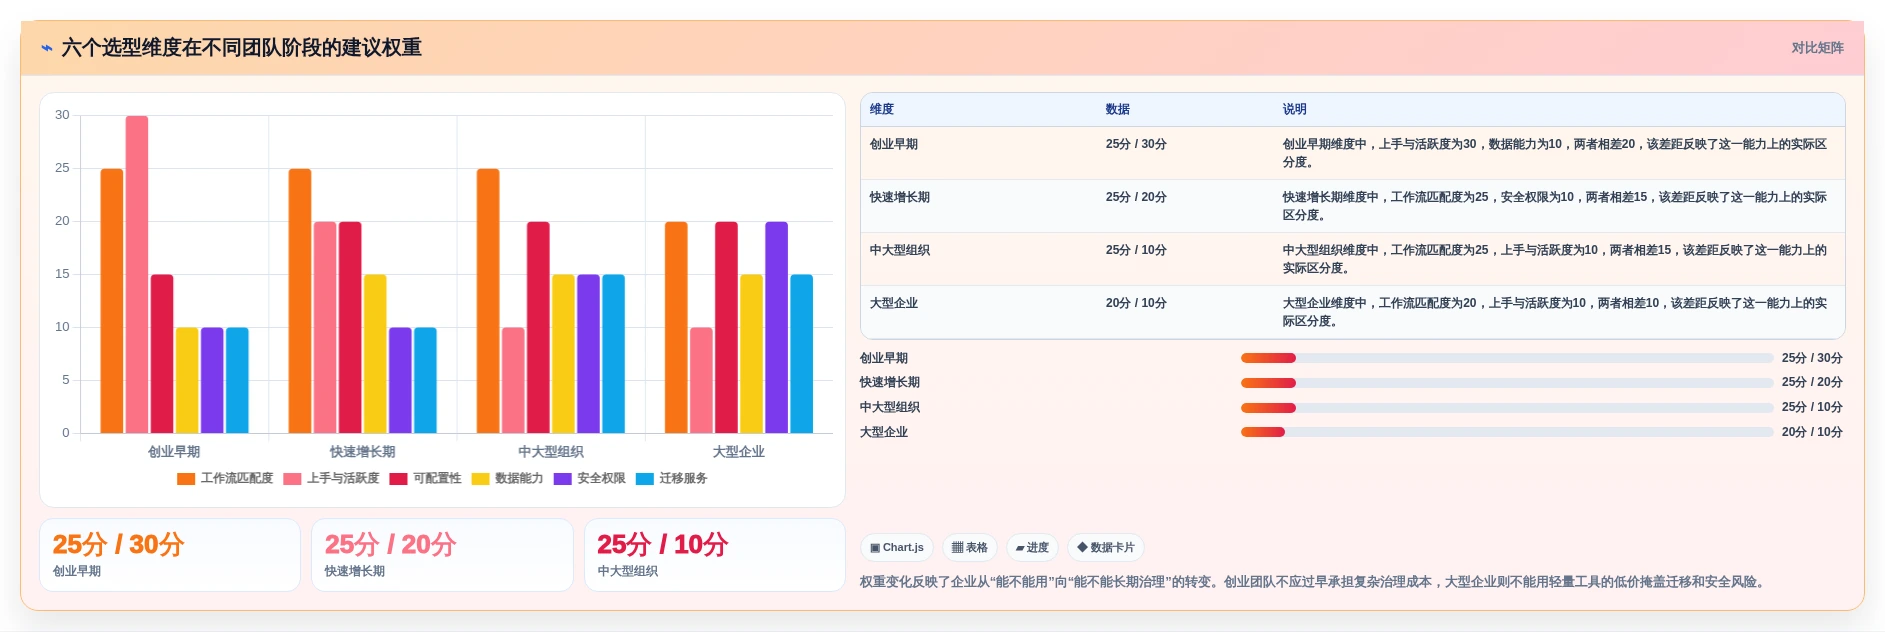Open the 25分 / 30分 创业早期 data card
This screenshot has height=632, width=1885.
coord(170,555)
